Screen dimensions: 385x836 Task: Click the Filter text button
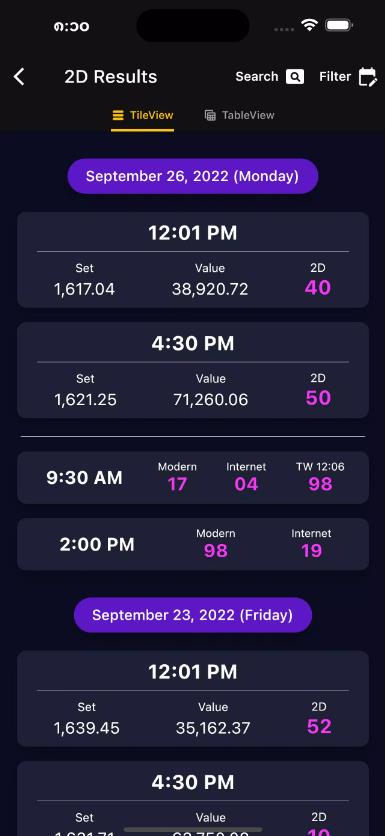[x=335, y=77]
